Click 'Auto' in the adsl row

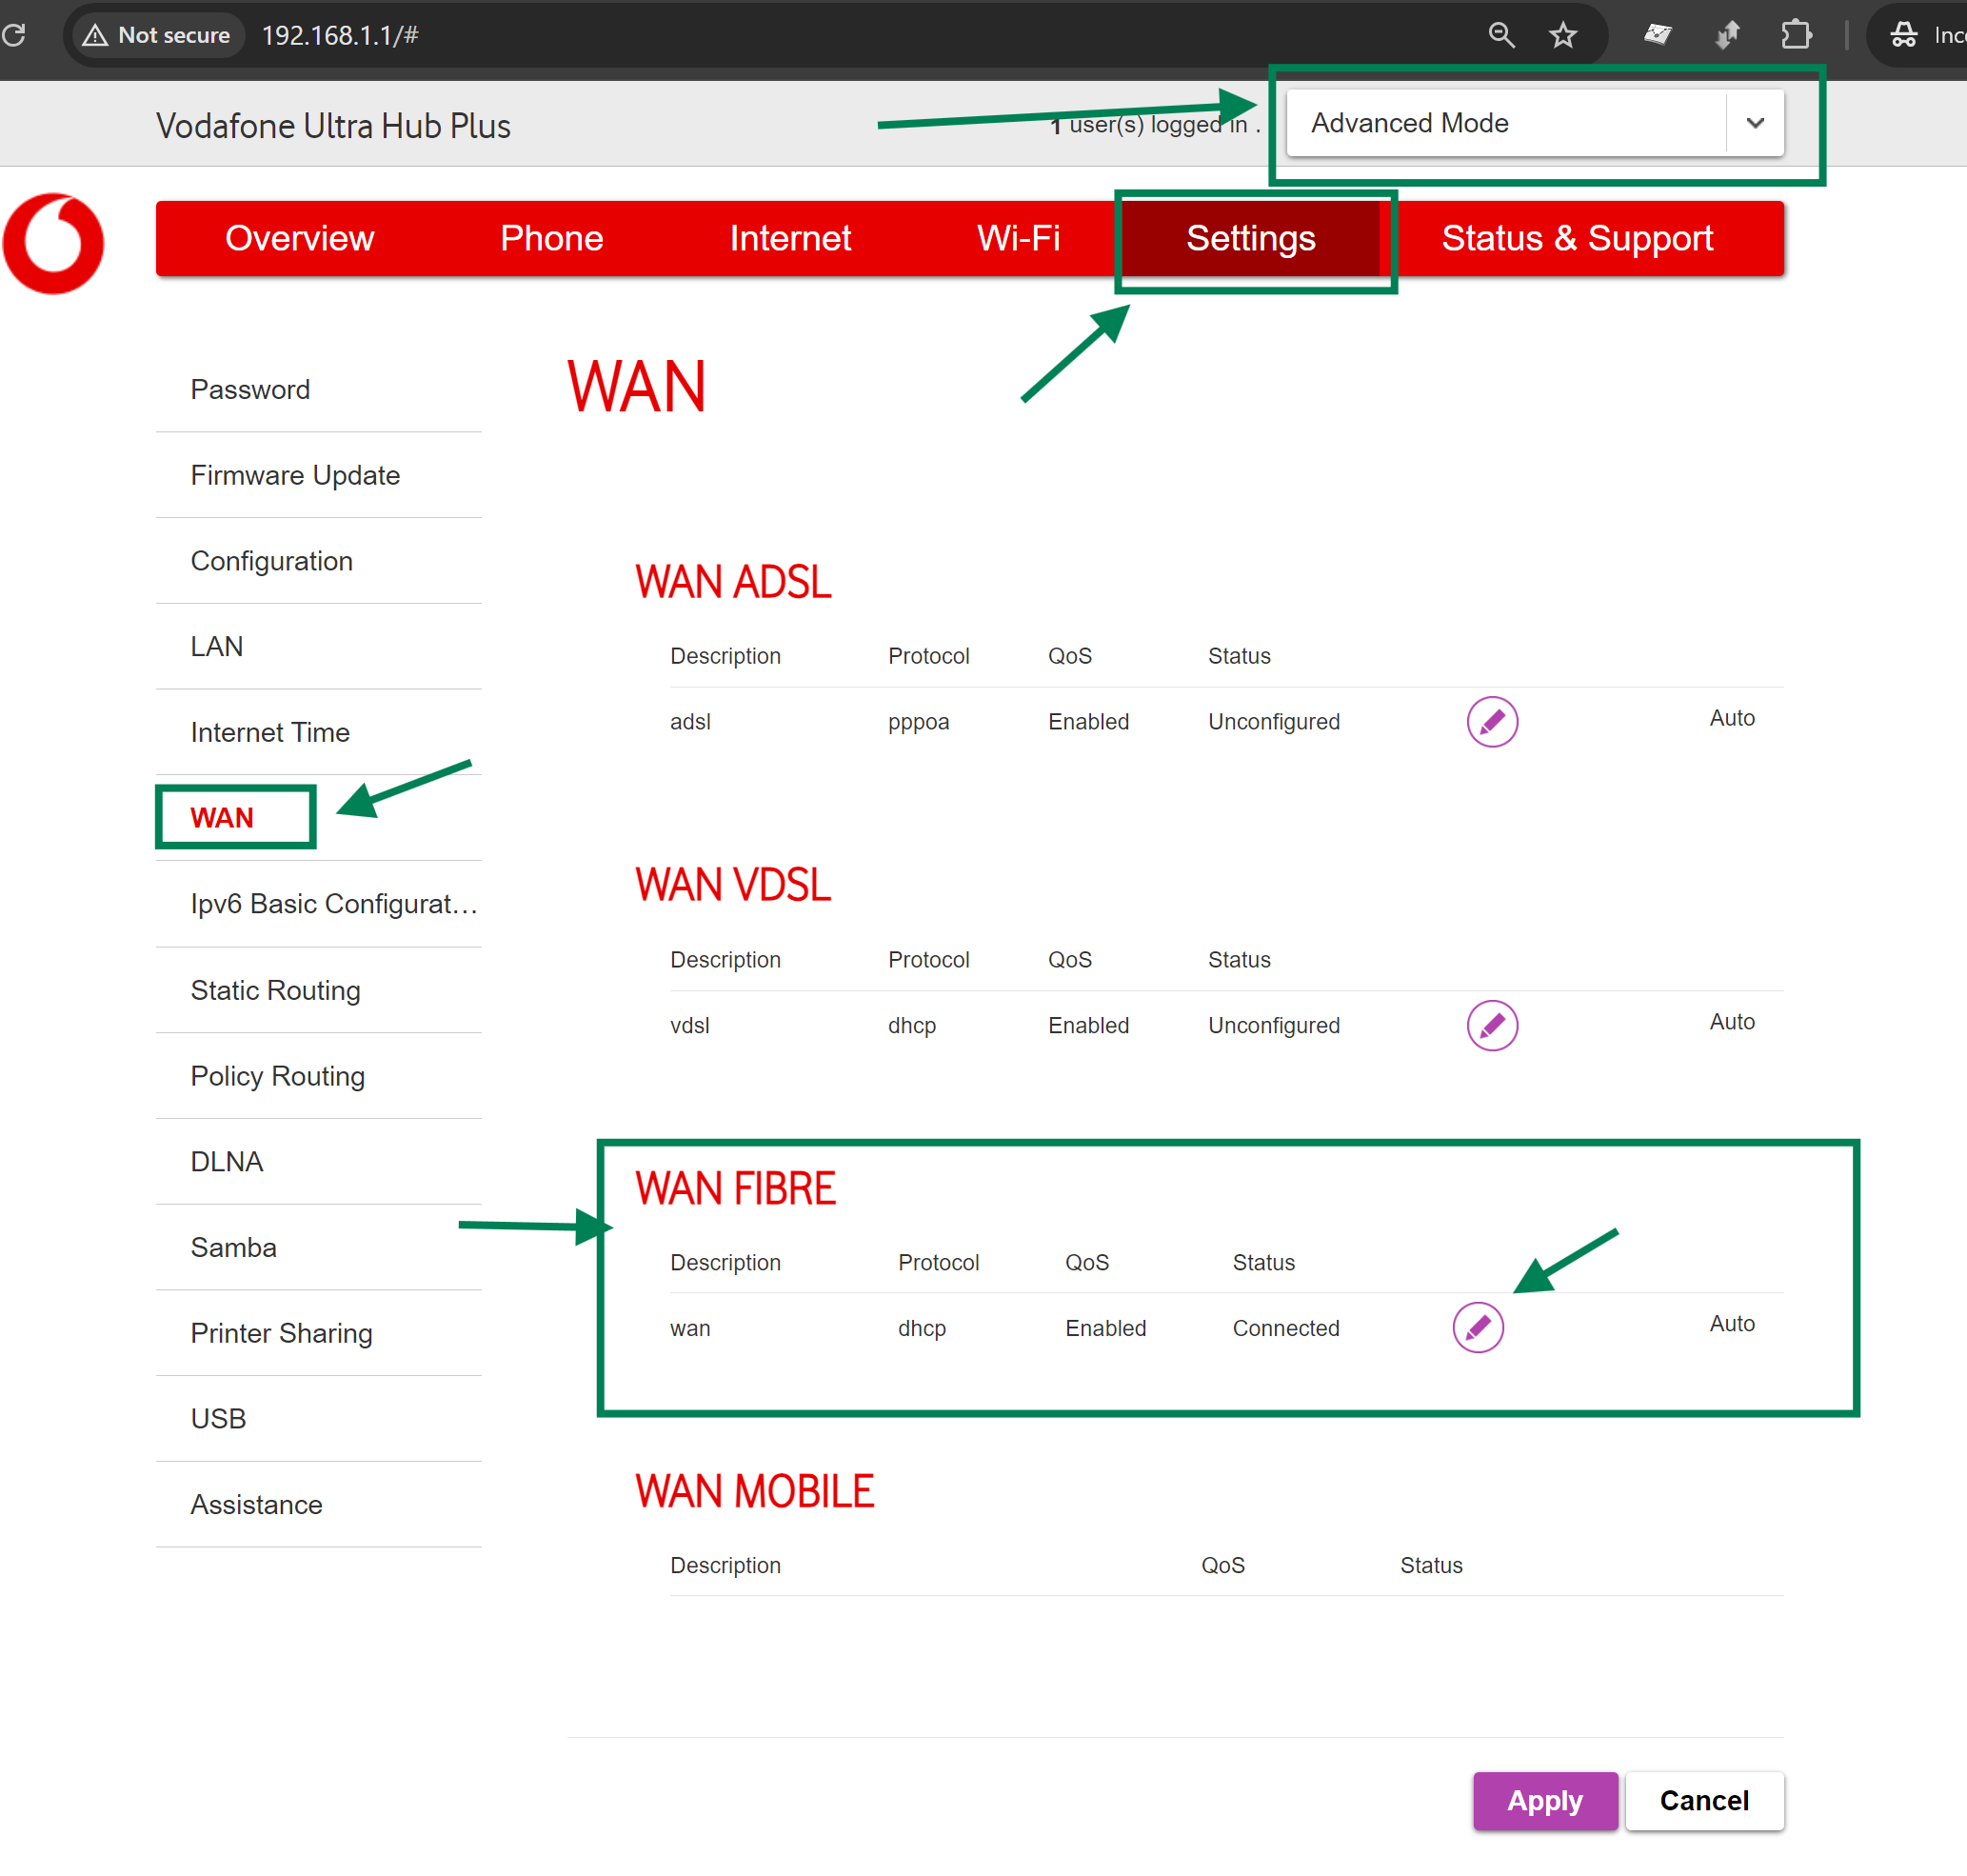pyautogui.click(x=1732, y=718)
